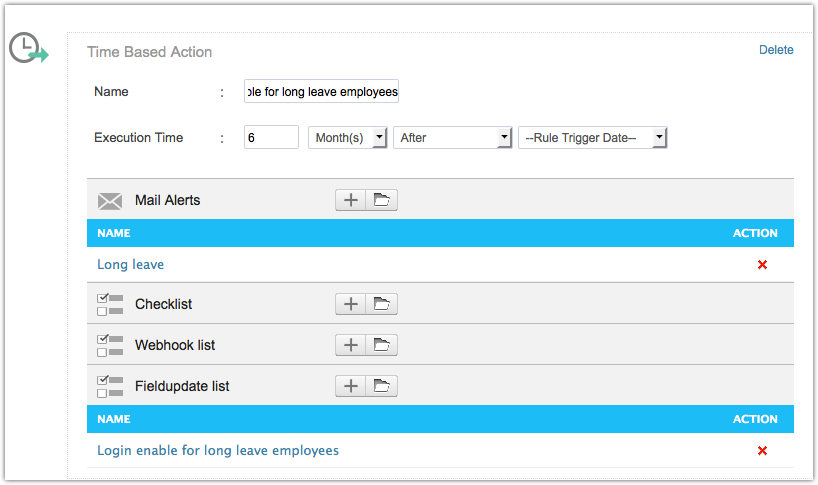Open the folder icon in Checklist row
Image resolution: width=818 pixels, height=485 pixels.
click(381, 304)
